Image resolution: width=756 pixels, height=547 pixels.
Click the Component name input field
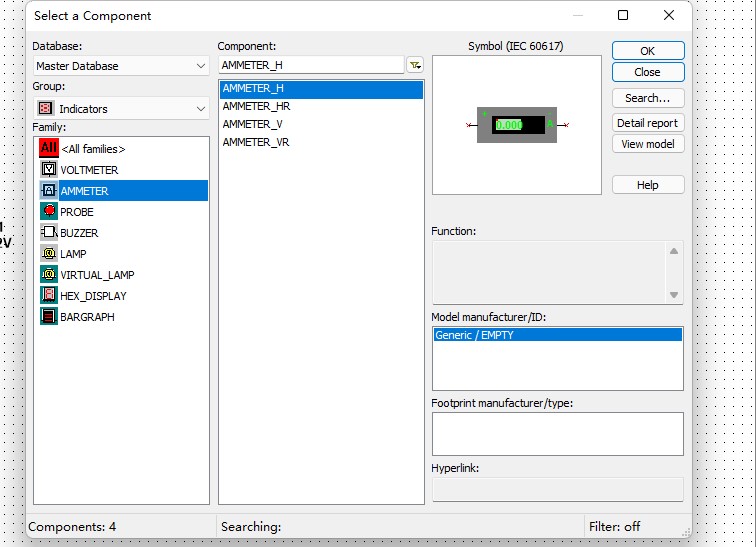pyautogui.click(x=311, y=65)
